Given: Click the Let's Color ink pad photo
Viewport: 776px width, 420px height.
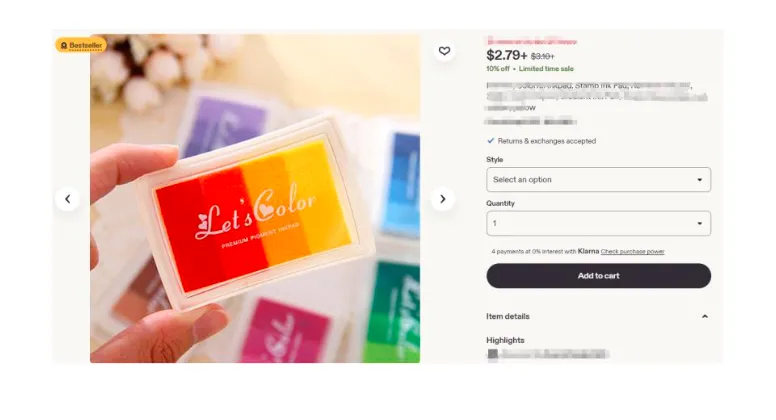Looking at the screenshot, I should pyautogui.click(x=255, y=198).
